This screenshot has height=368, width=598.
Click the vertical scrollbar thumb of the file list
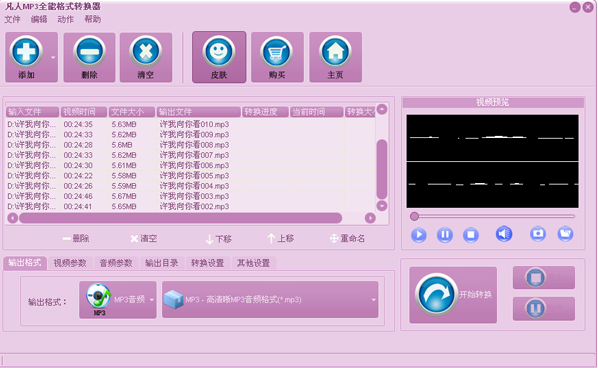(x=382, y=169)
